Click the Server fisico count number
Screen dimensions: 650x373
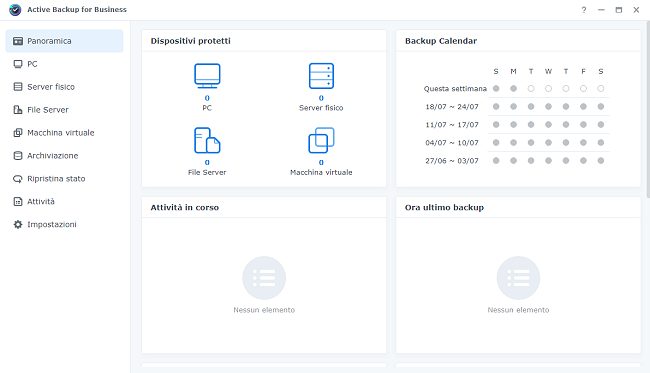(321, 98)
